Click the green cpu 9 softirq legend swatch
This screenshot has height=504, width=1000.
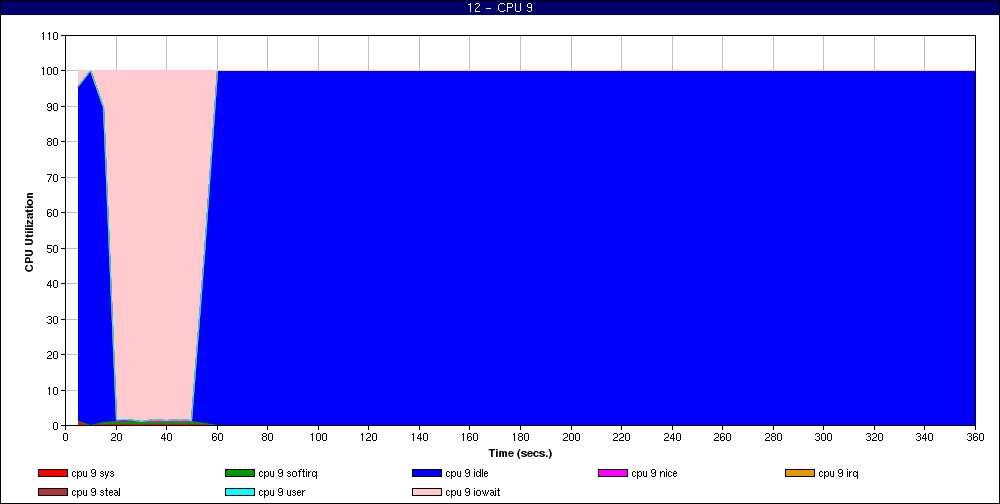(239, 473)
